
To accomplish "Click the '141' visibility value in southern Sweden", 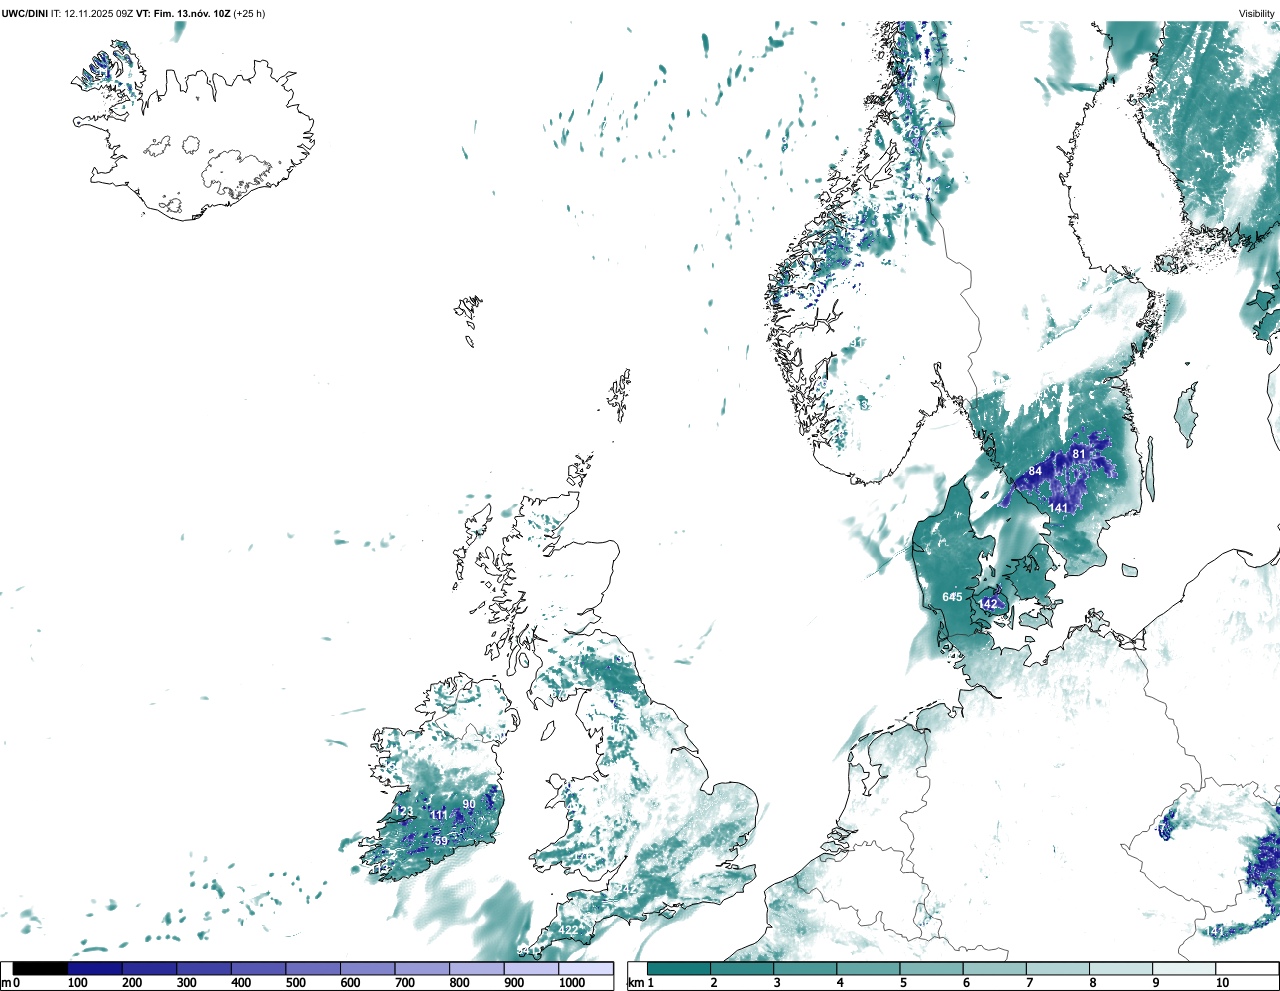I will click(1058, 508).
